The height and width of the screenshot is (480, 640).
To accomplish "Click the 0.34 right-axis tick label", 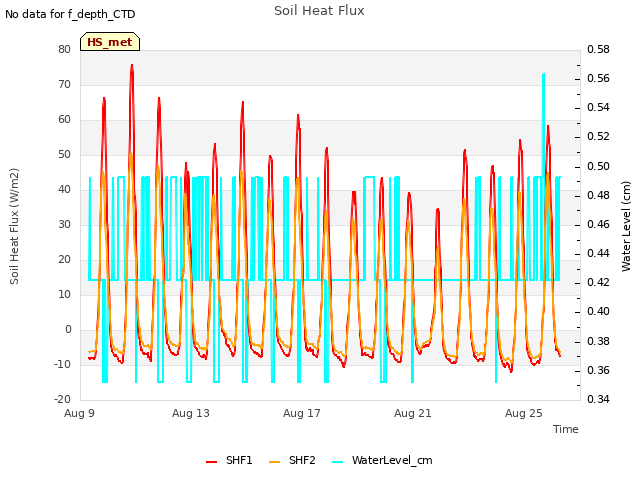I will 598,399.
